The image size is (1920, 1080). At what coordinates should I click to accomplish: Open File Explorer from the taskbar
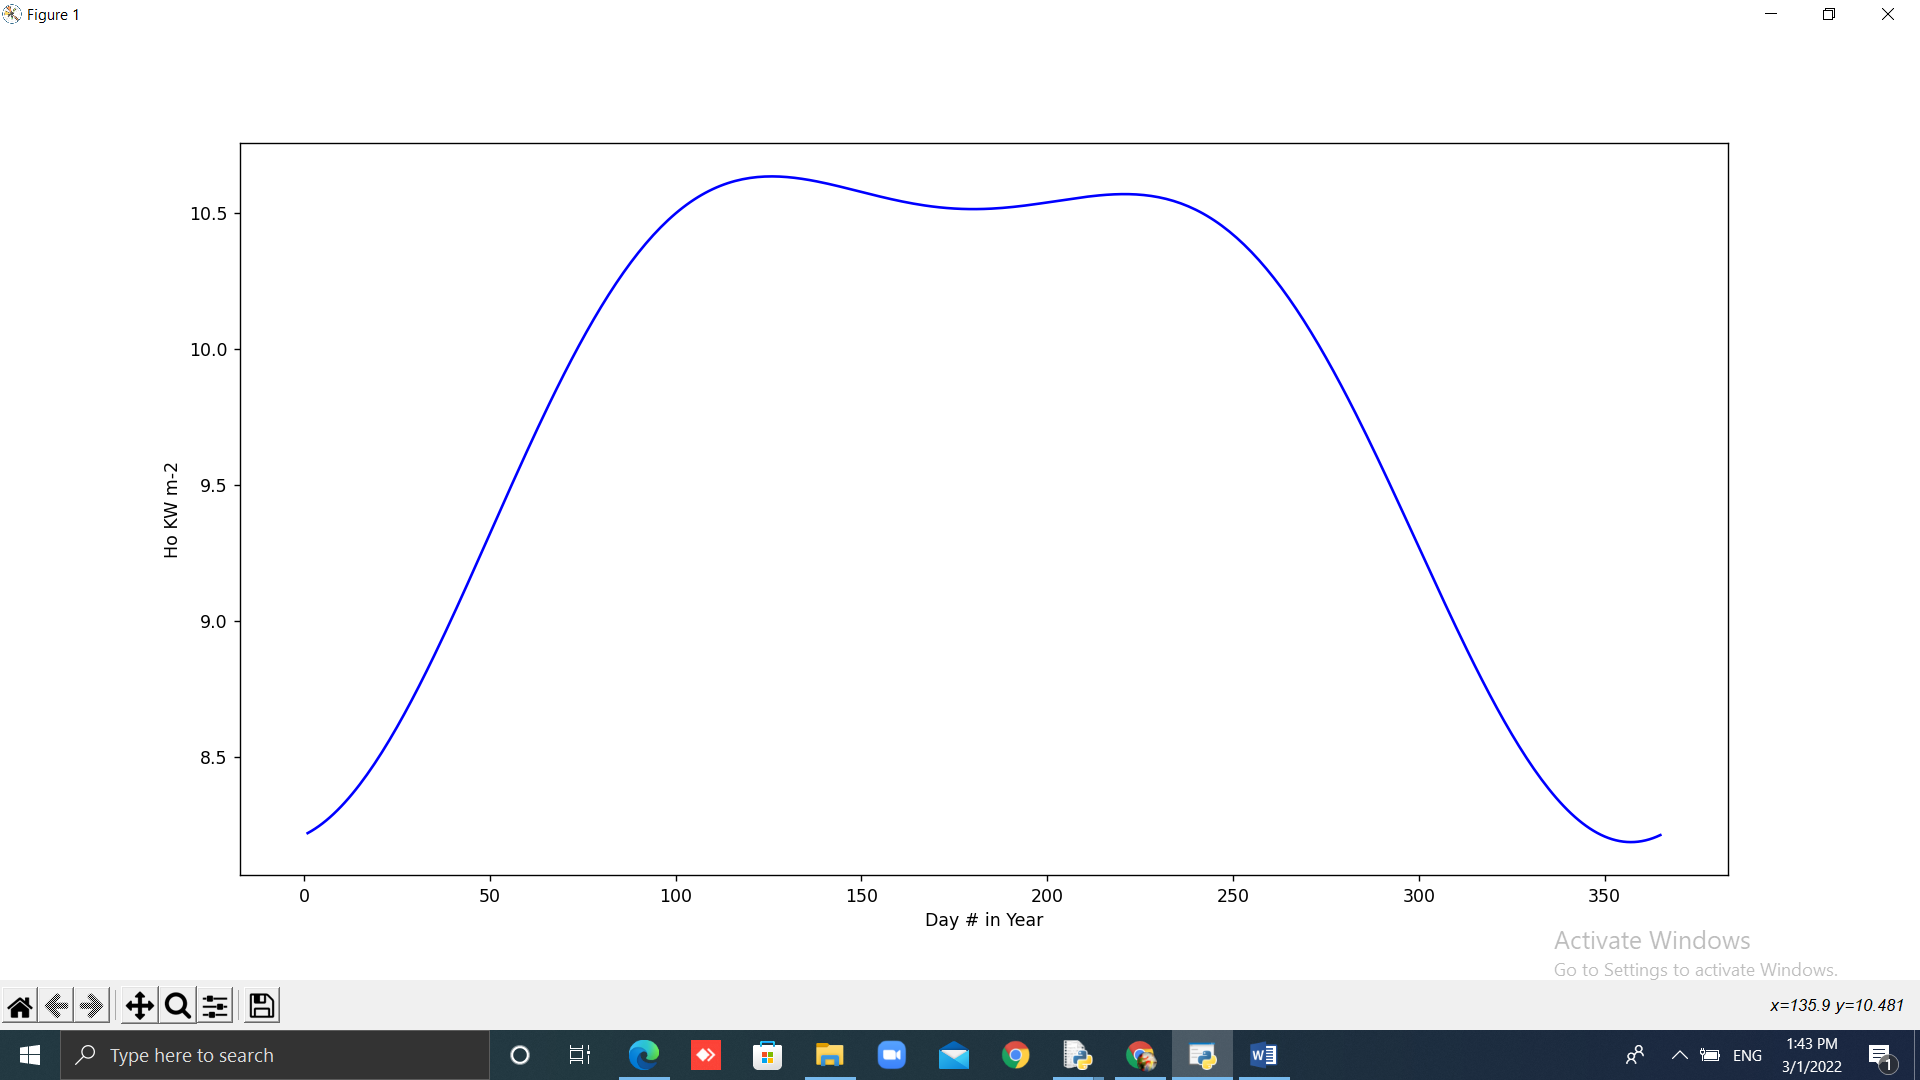(830, 1055)
